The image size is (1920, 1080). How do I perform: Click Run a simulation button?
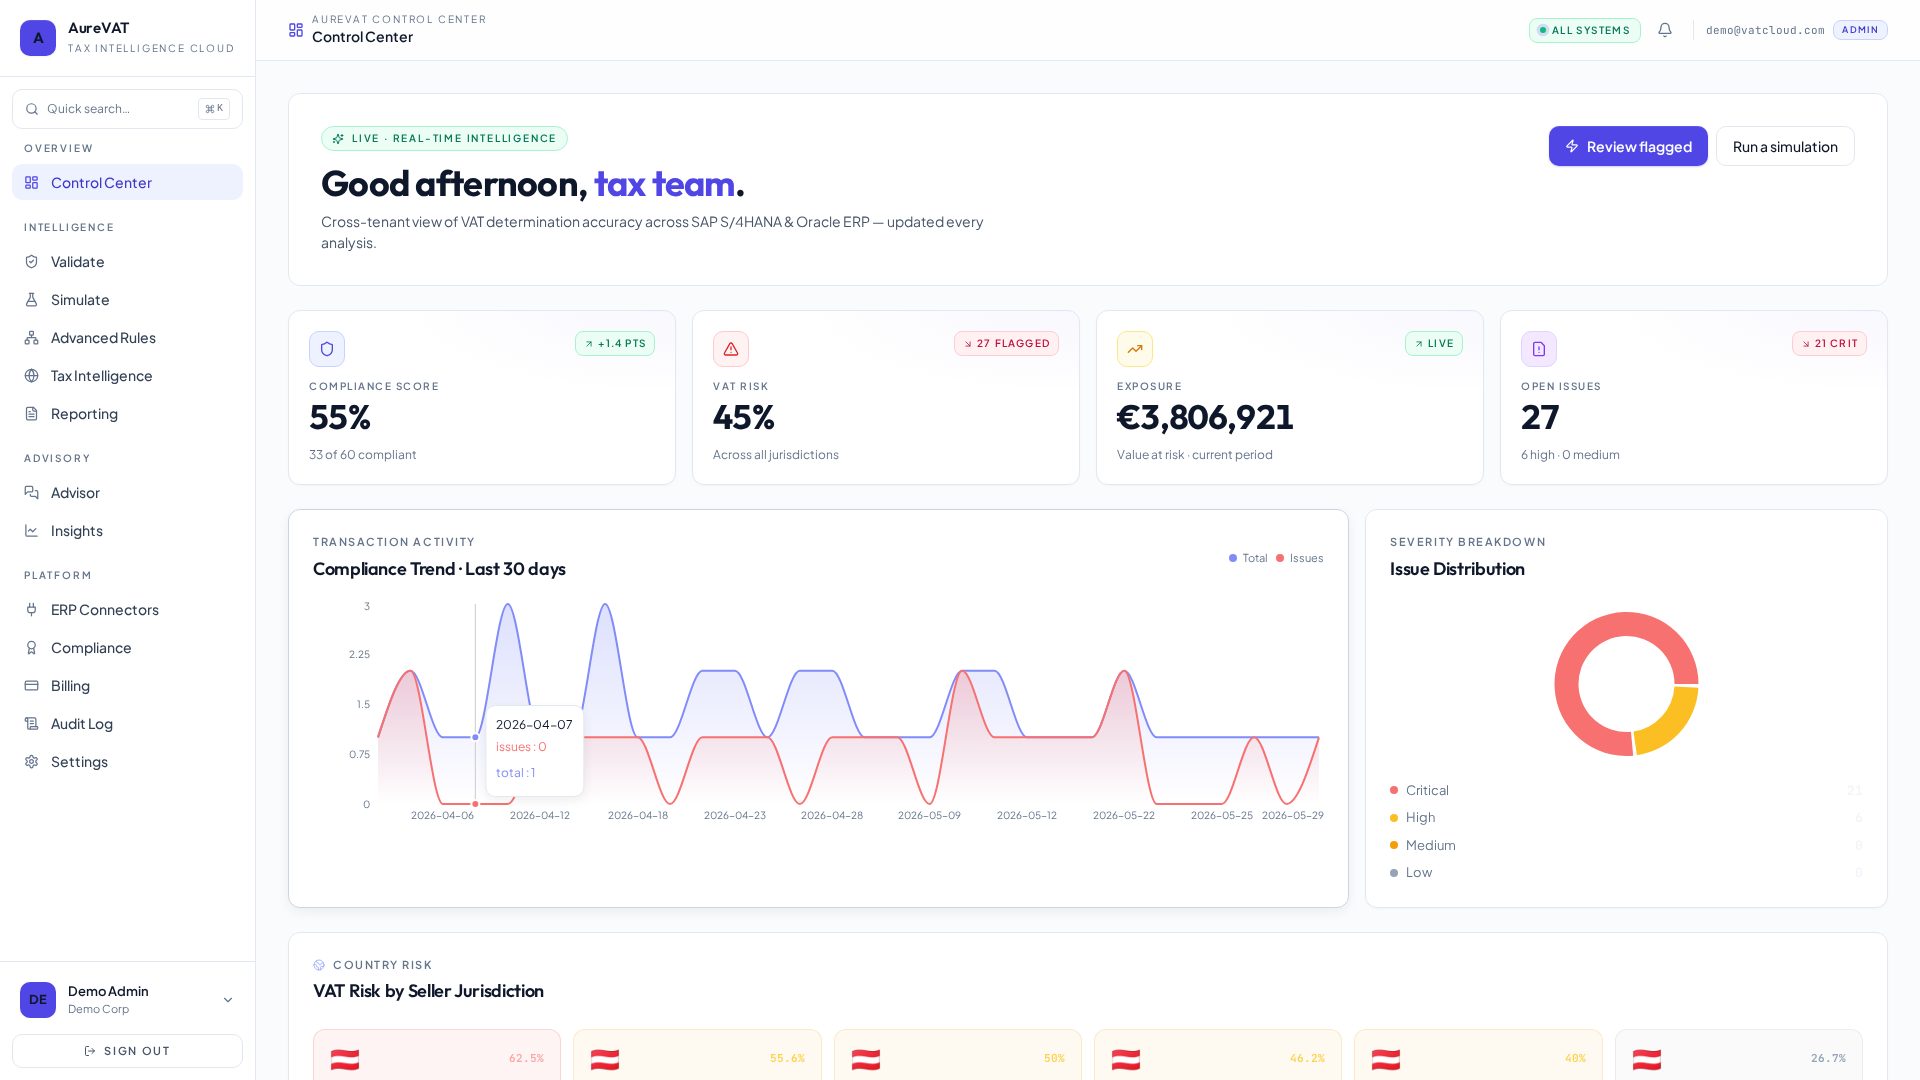(1785, 146)
